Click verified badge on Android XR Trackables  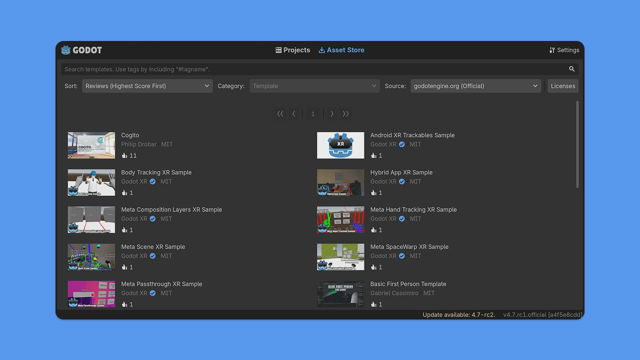click(x=402, y=144)
